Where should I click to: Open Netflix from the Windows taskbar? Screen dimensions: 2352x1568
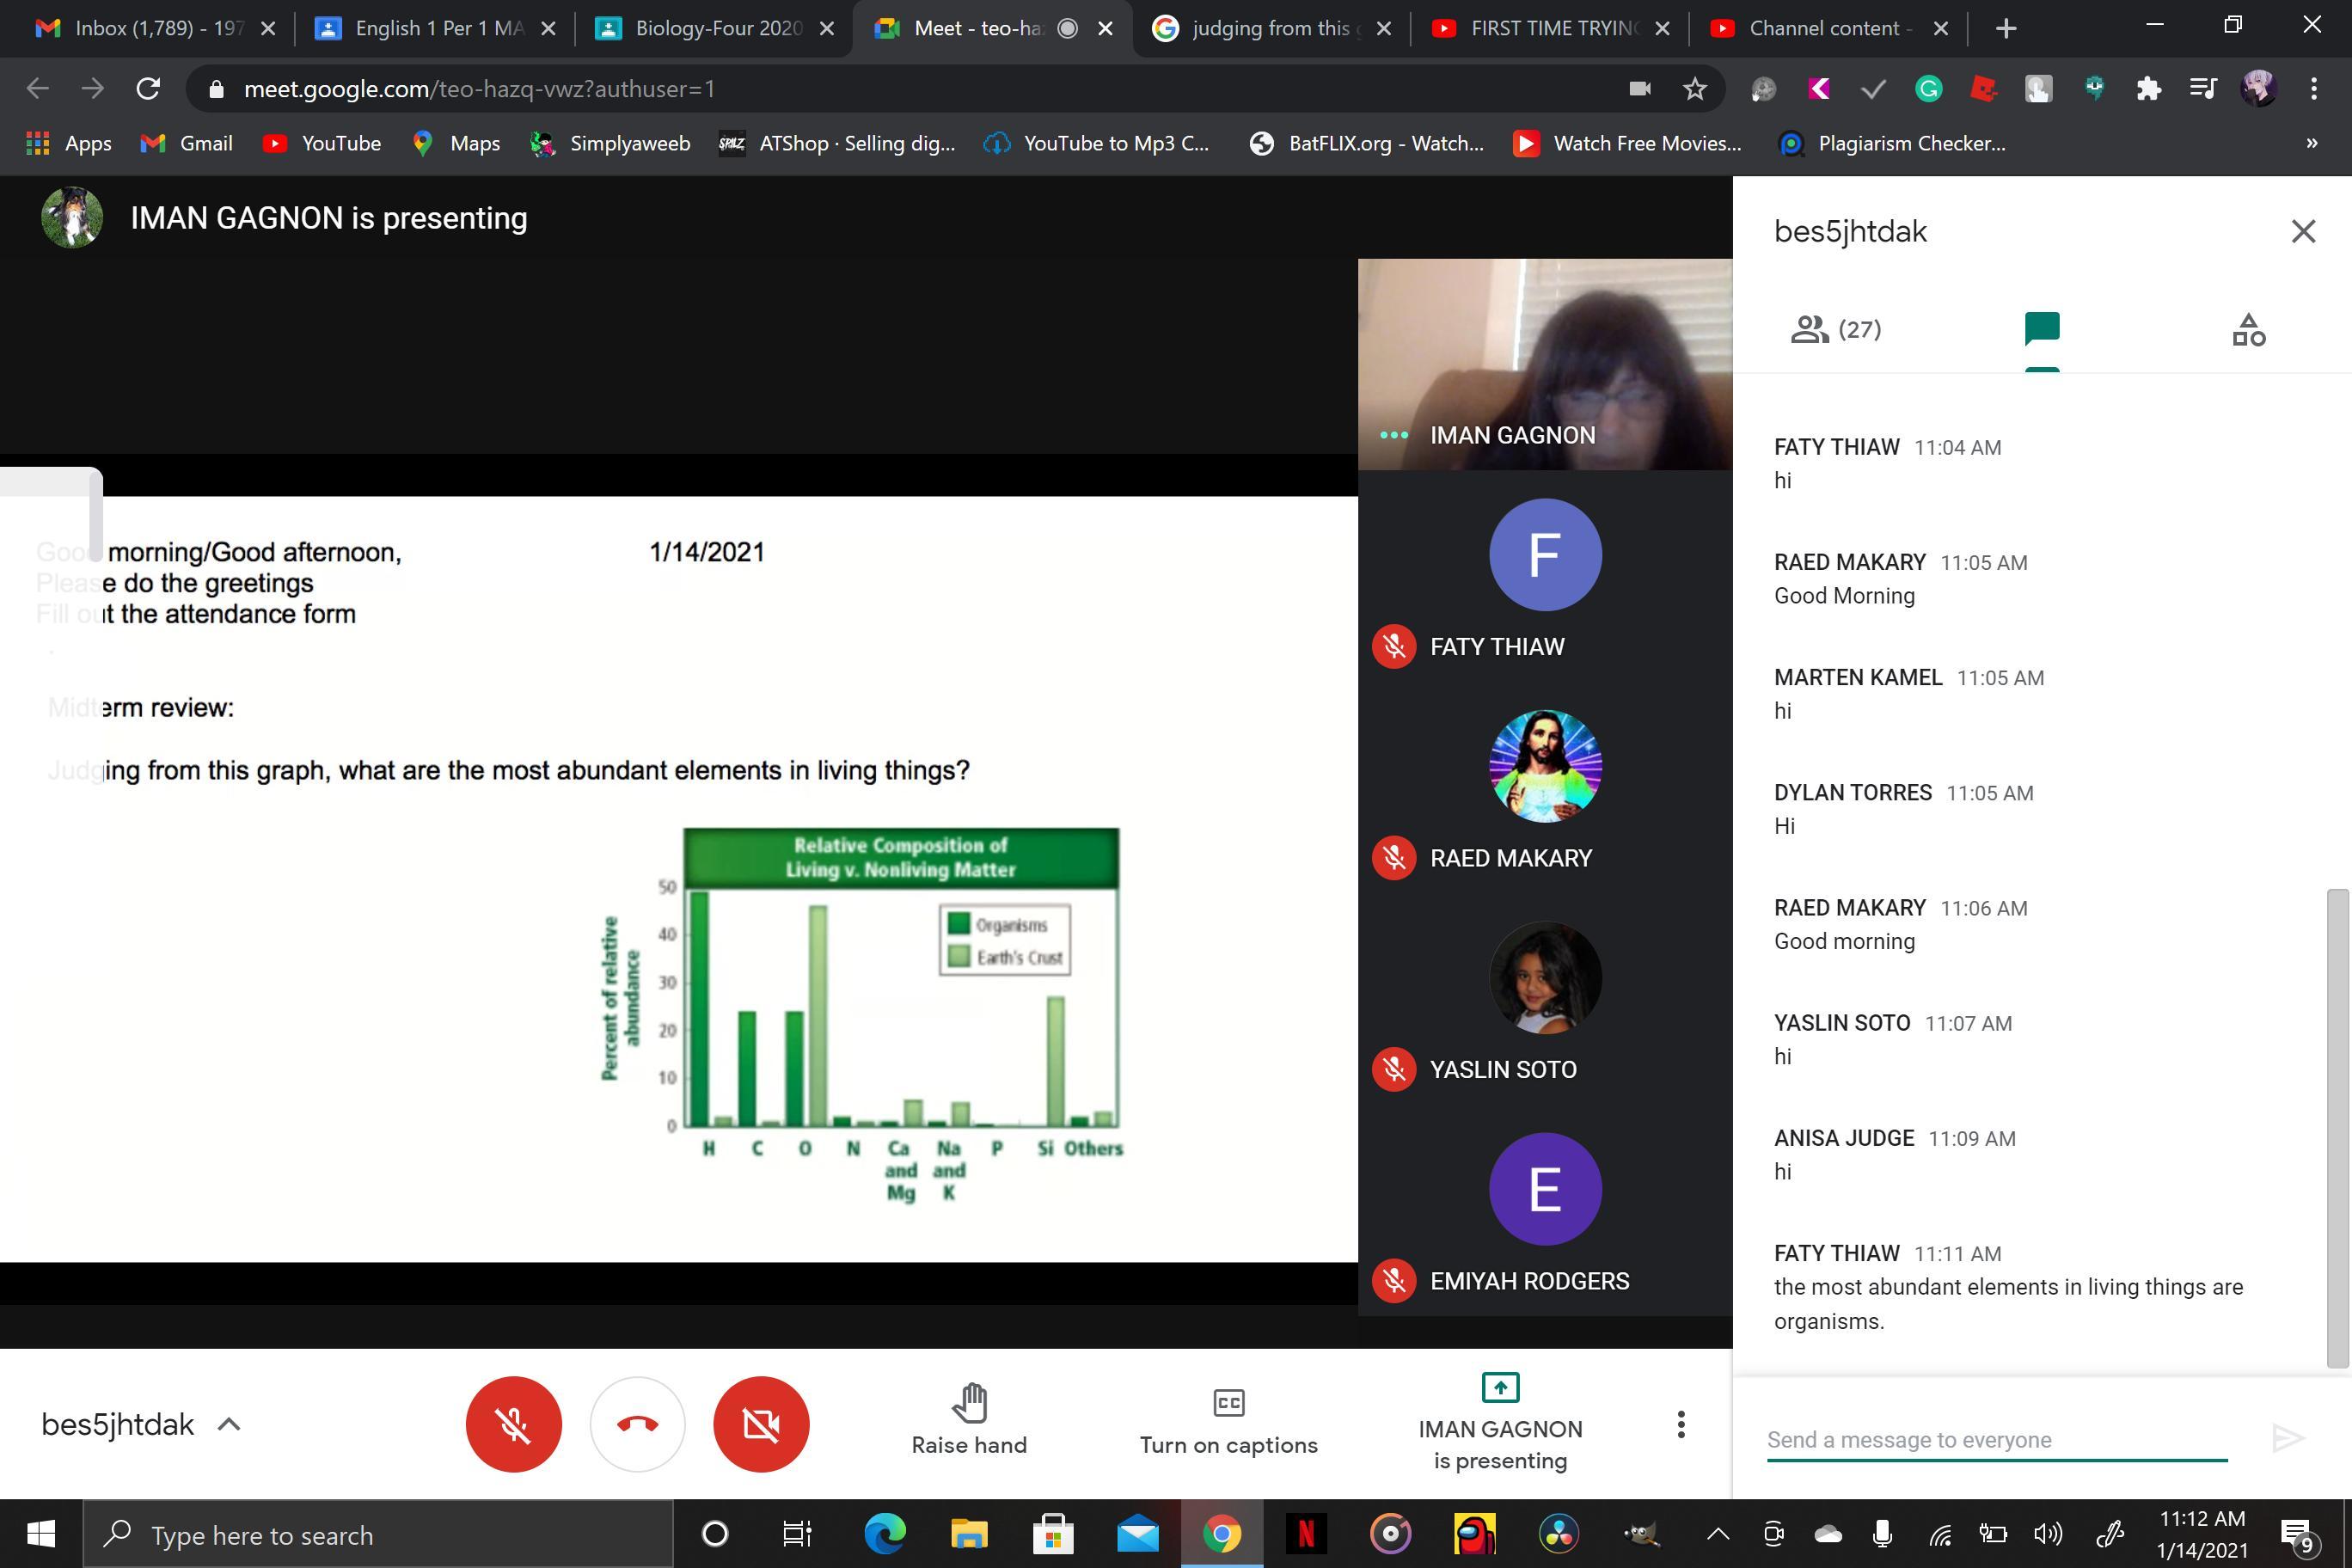coord(1305,1533)
